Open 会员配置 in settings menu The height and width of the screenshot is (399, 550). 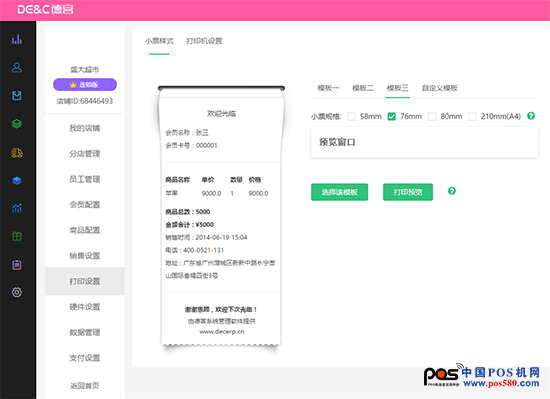85,205
